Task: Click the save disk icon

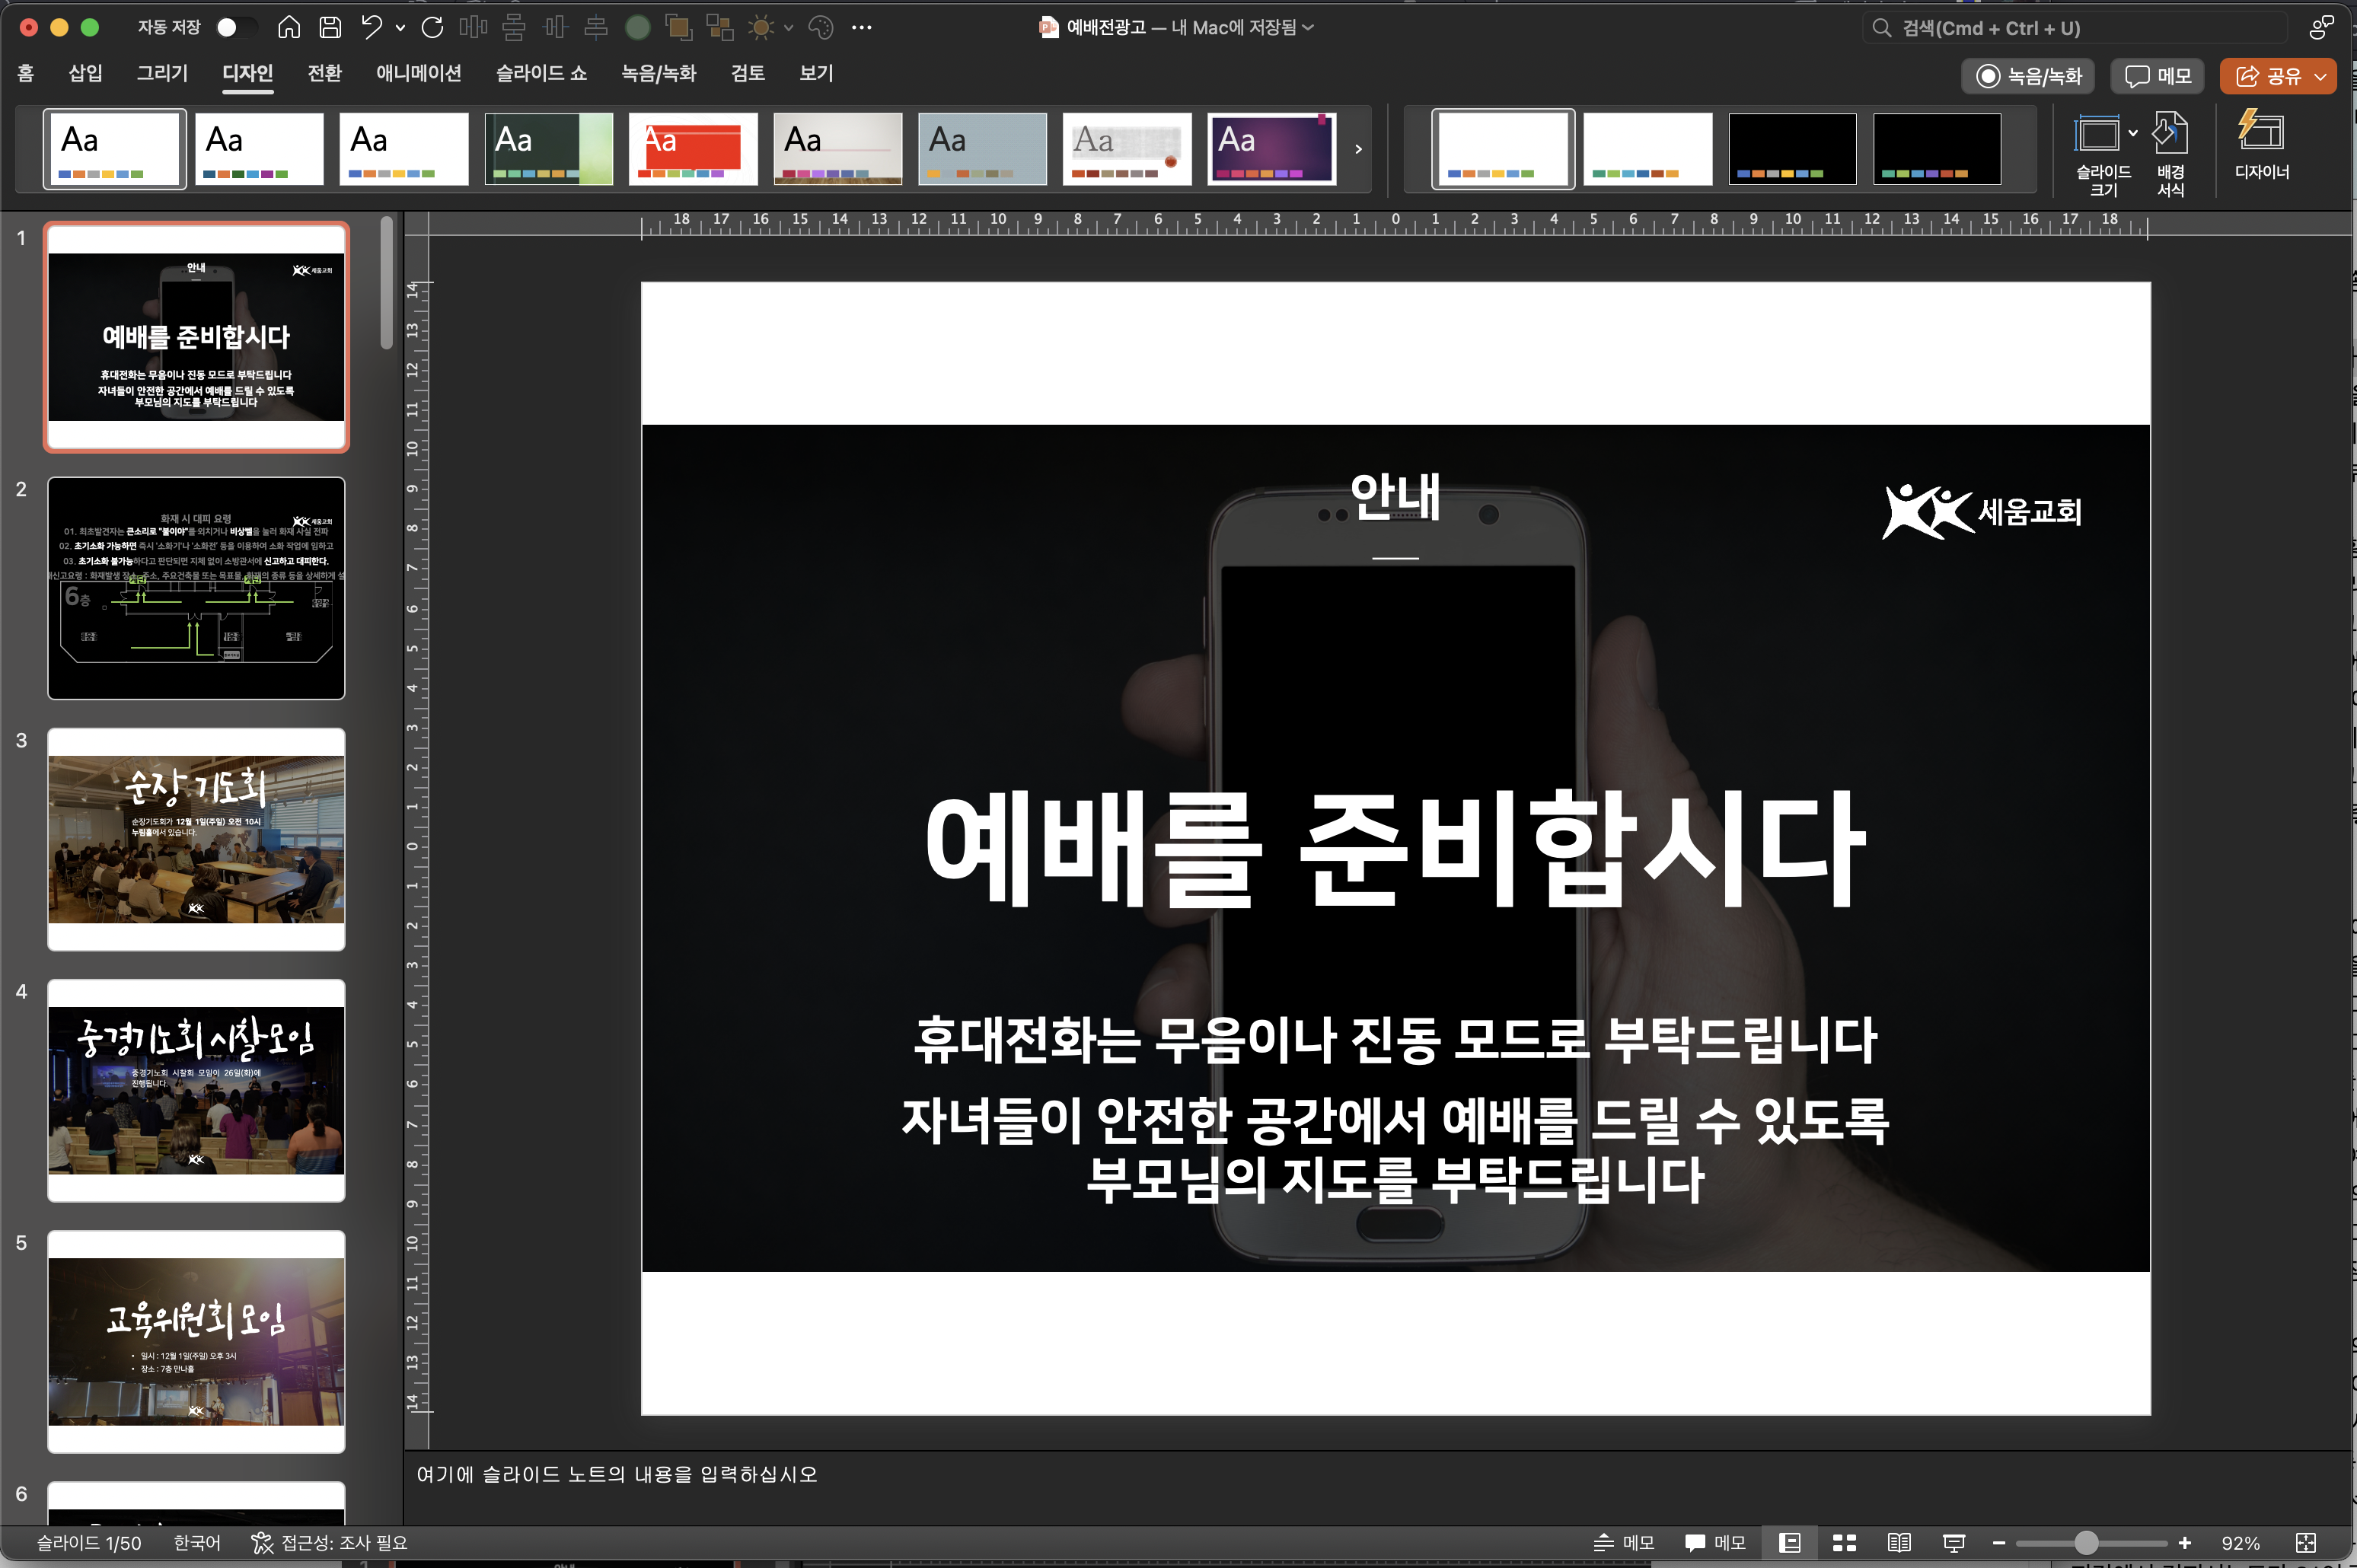Action: click(330, 27)
